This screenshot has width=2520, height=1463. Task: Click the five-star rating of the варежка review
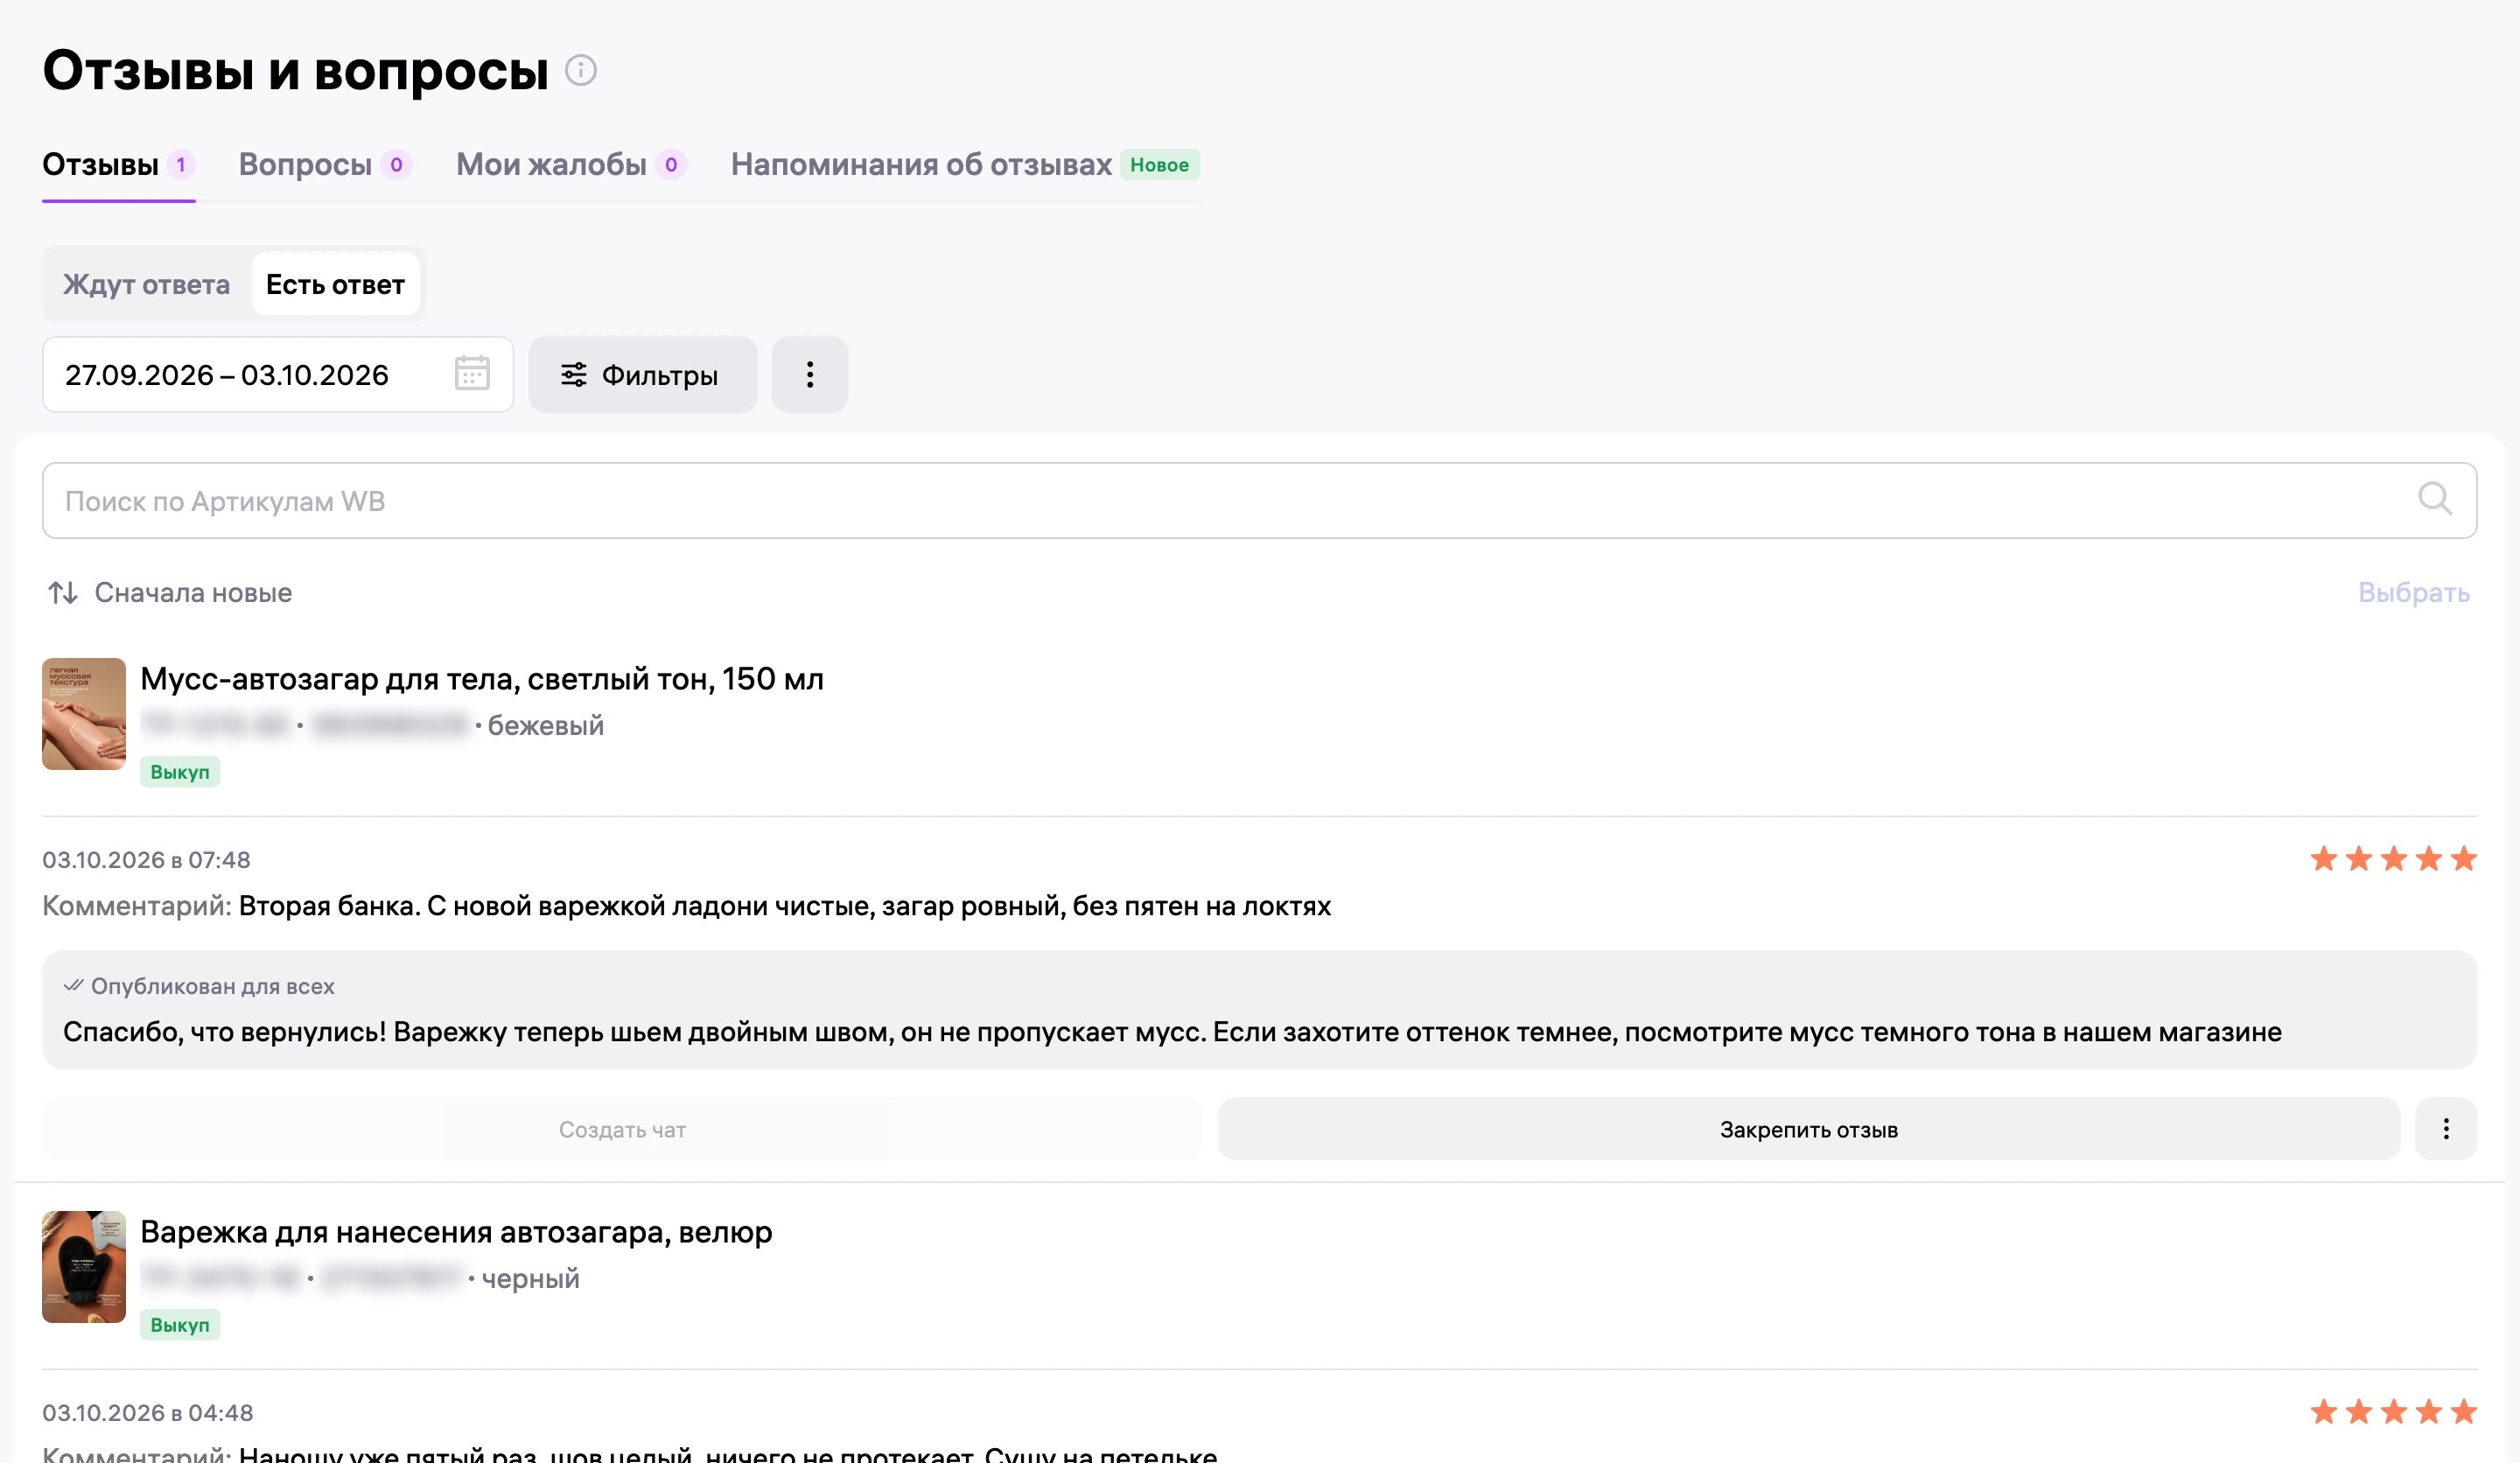tap(2393, 1412)
